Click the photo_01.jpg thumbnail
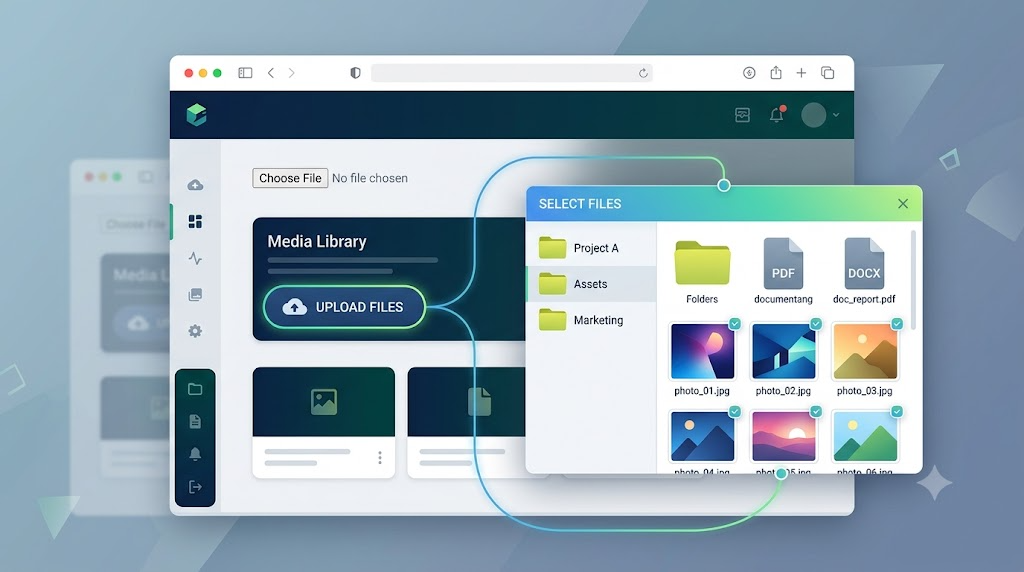 point(702,351)
